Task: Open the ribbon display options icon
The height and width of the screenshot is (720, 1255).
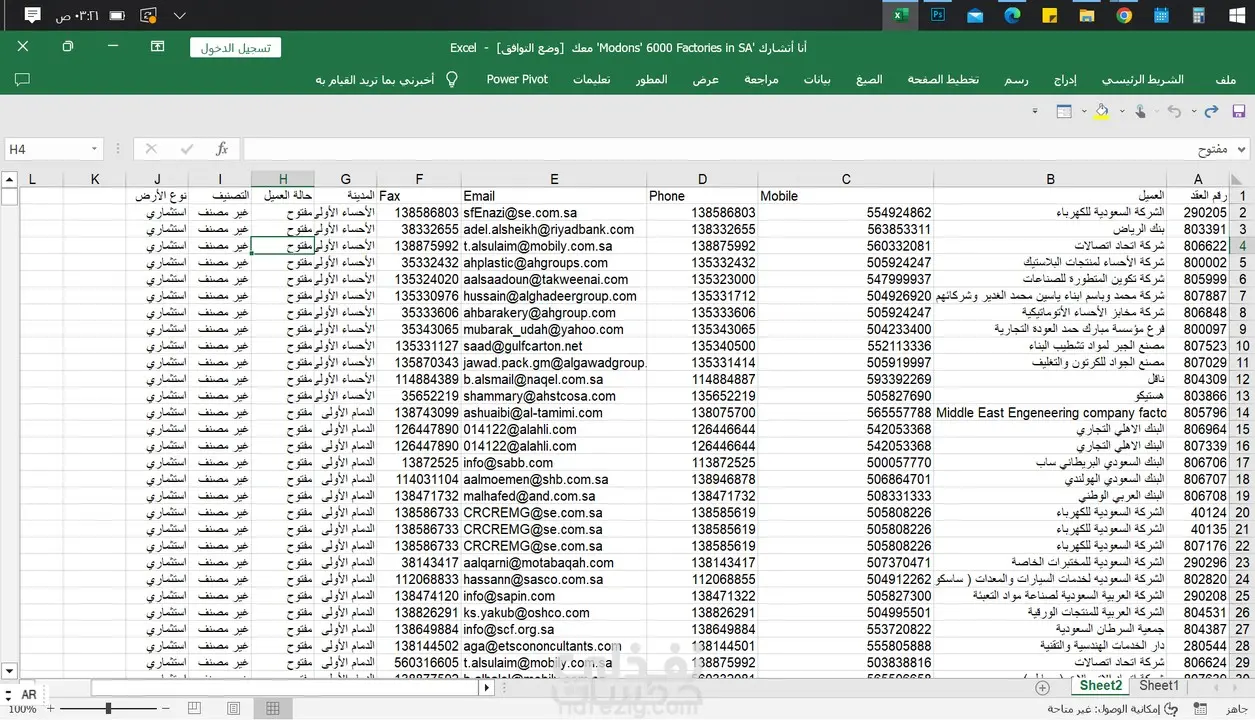Action: coord(158,46)
